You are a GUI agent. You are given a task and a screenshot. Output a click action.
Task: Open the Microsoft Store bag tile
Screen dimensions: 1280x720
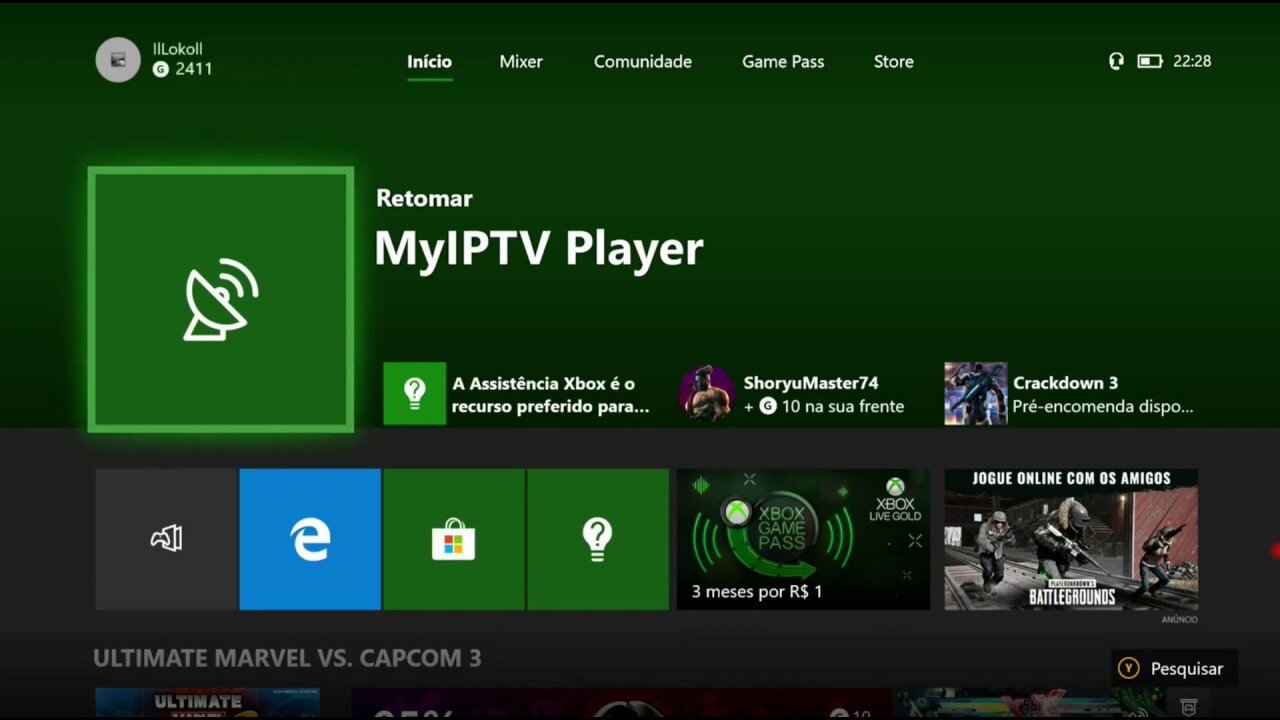pyautogui.click(x=454, y=539)
